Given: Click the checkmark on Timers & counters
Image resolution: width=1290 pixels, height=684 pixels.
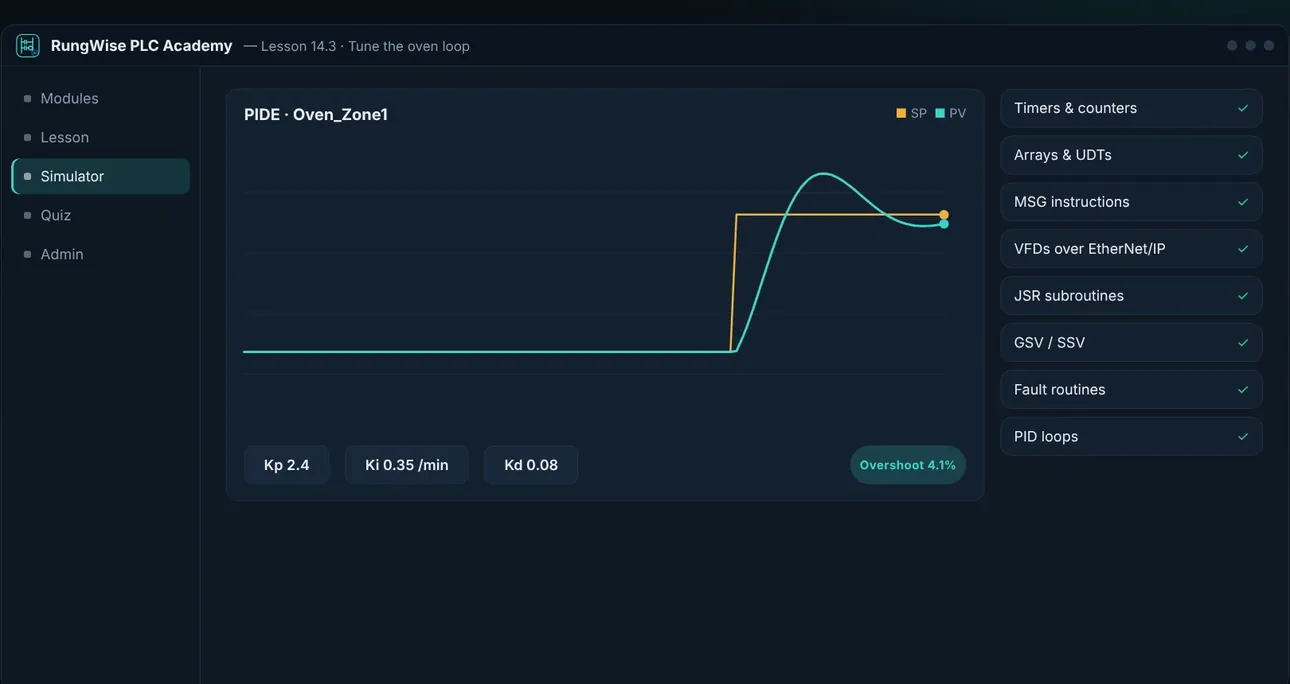Looking at the screenshot, I should pyautogui.click(x=1243, y=108).
